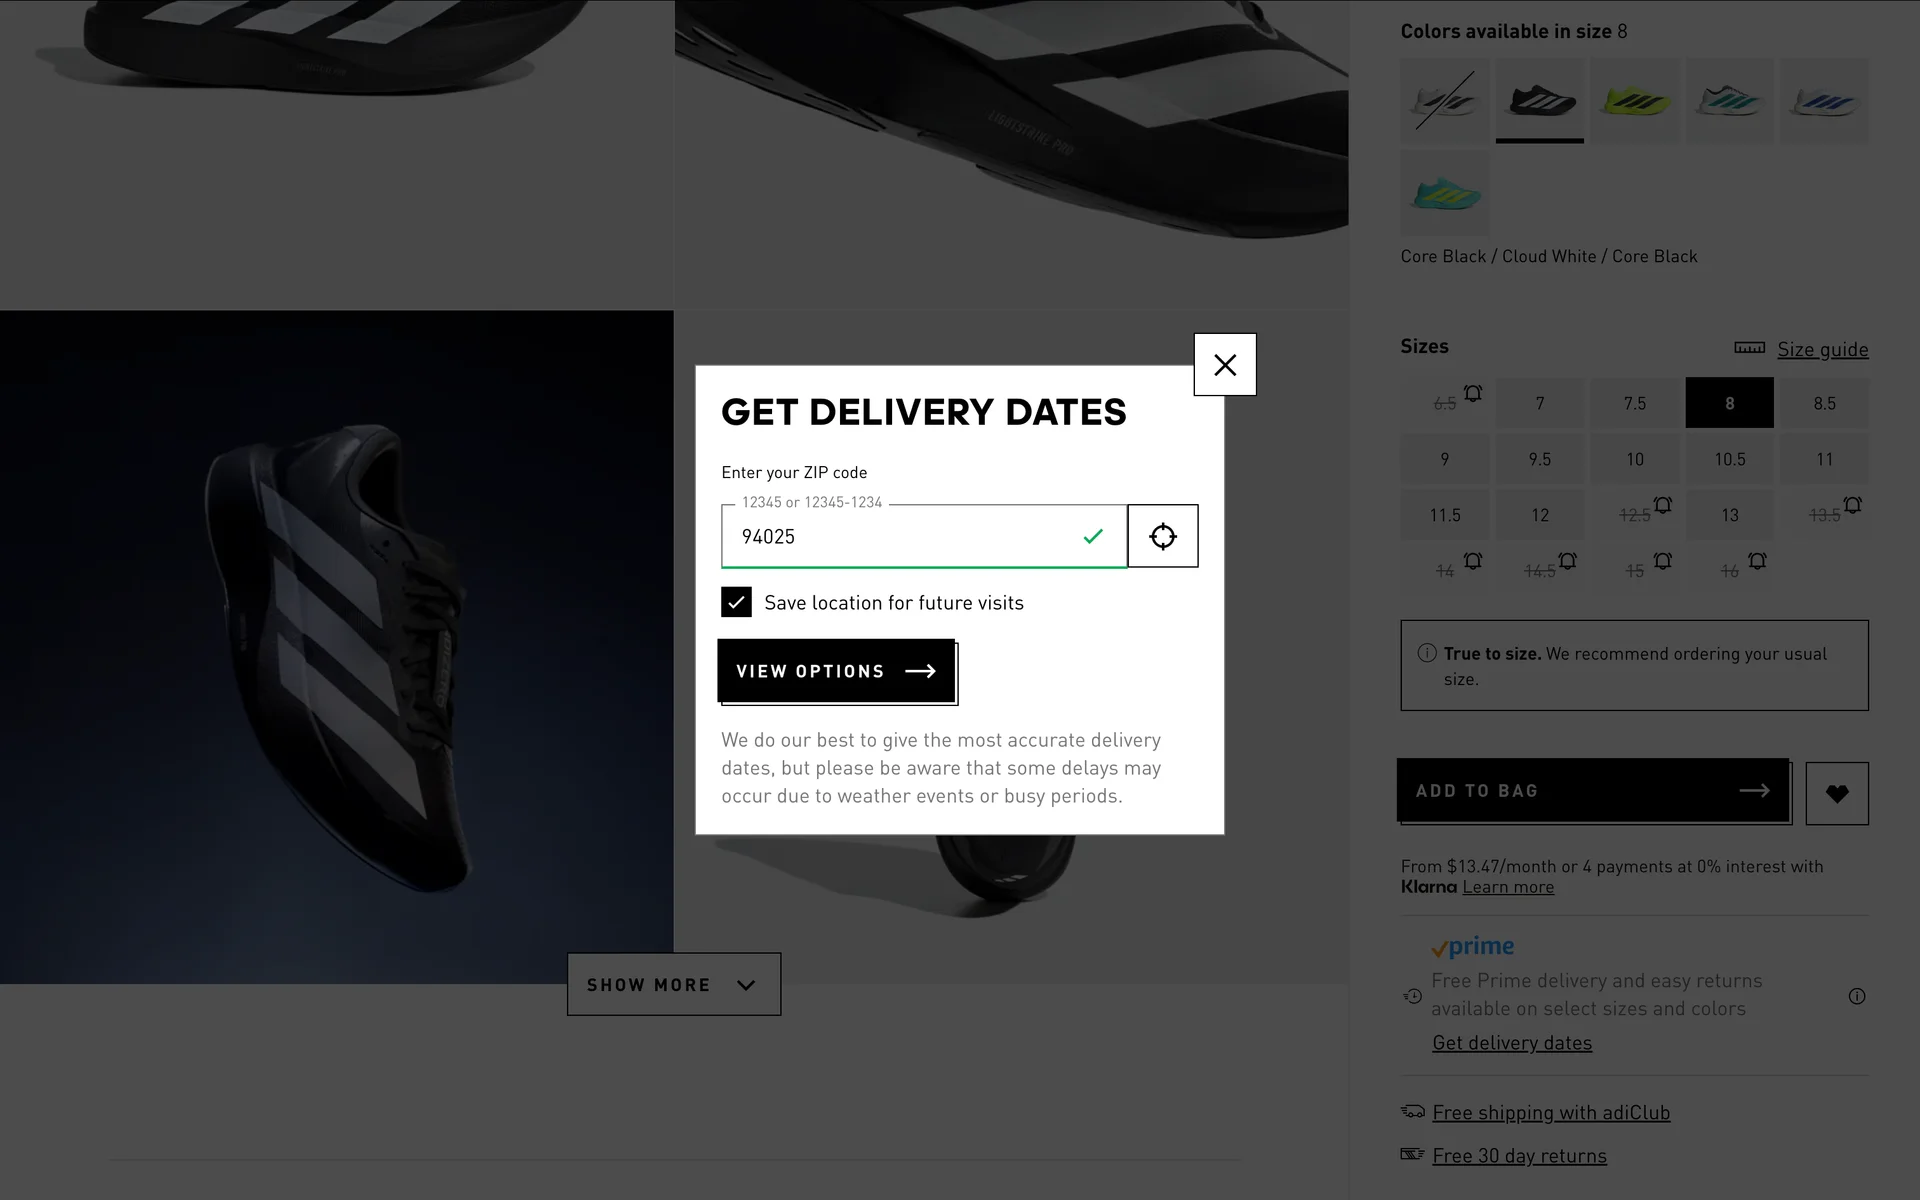Click notify bell for size 12.5
The height and width of the screenshot is (1200, 1920).
pos(1662,505)
